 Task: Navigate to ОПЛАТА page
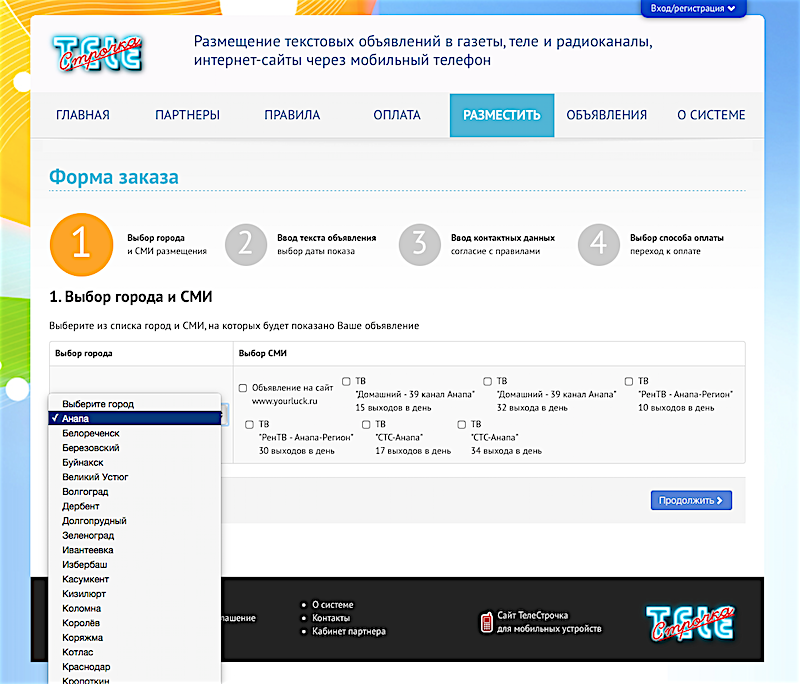pyautogui.click(x=397, y=115)
